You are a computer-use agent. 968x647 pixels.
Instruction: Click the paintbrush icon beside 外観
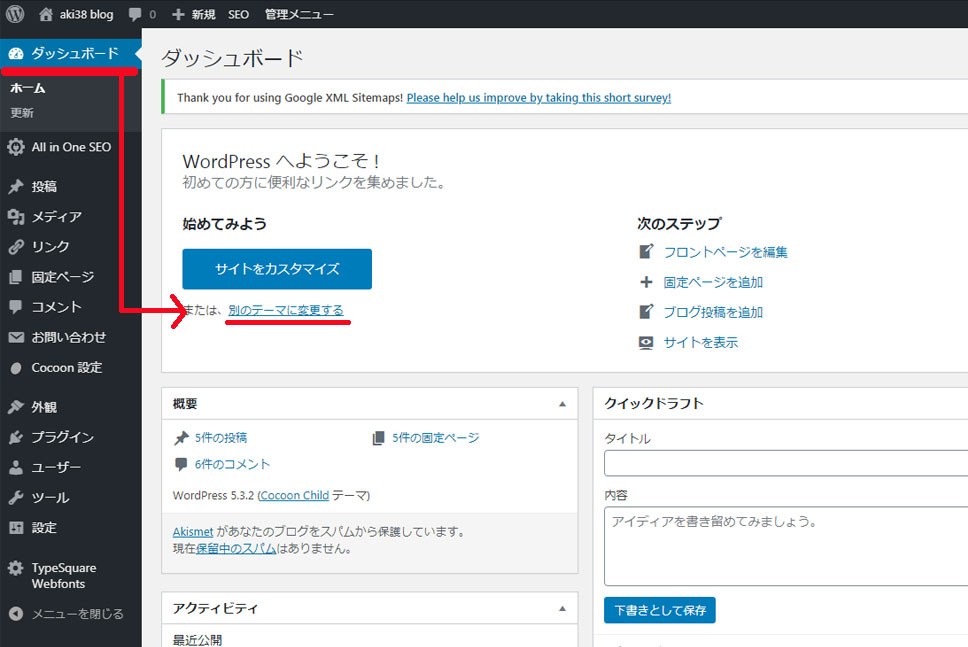(16, 407)
